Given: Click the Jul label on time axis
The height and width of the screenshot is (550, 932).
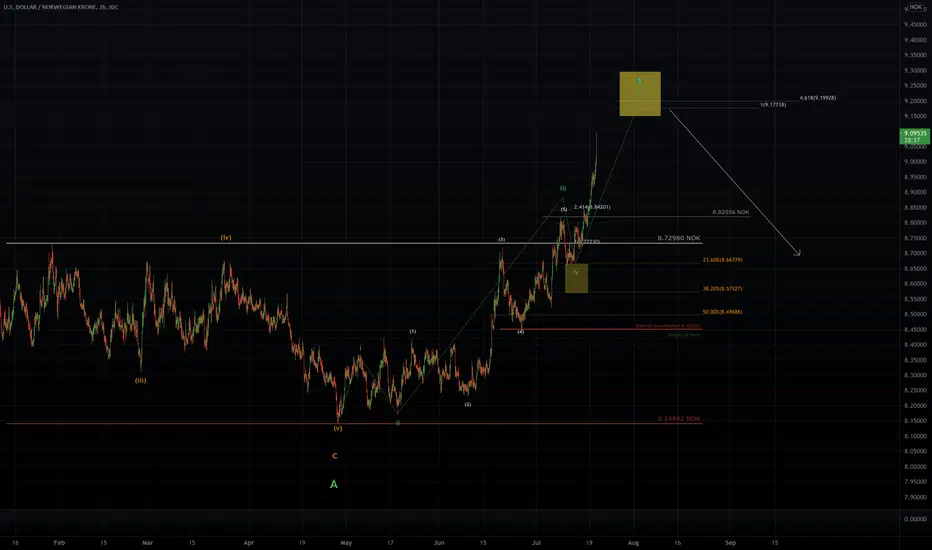Looking at the screenshot, I should point(537,543).
